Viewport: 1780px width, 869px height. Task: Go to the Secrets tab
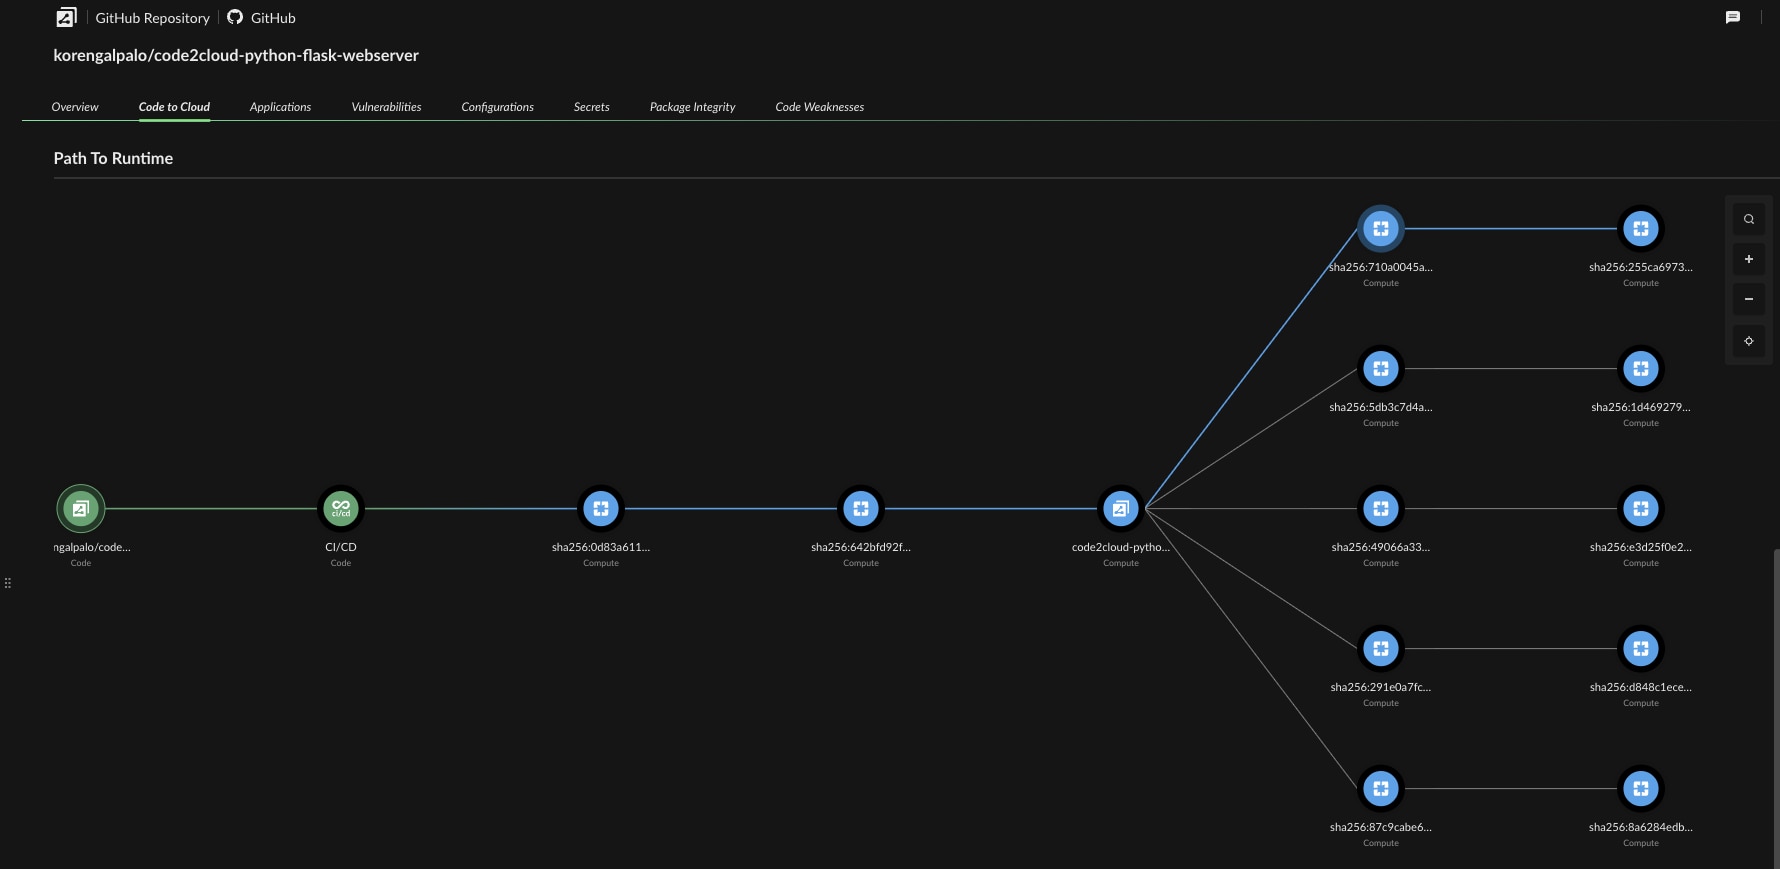(591, 107)
